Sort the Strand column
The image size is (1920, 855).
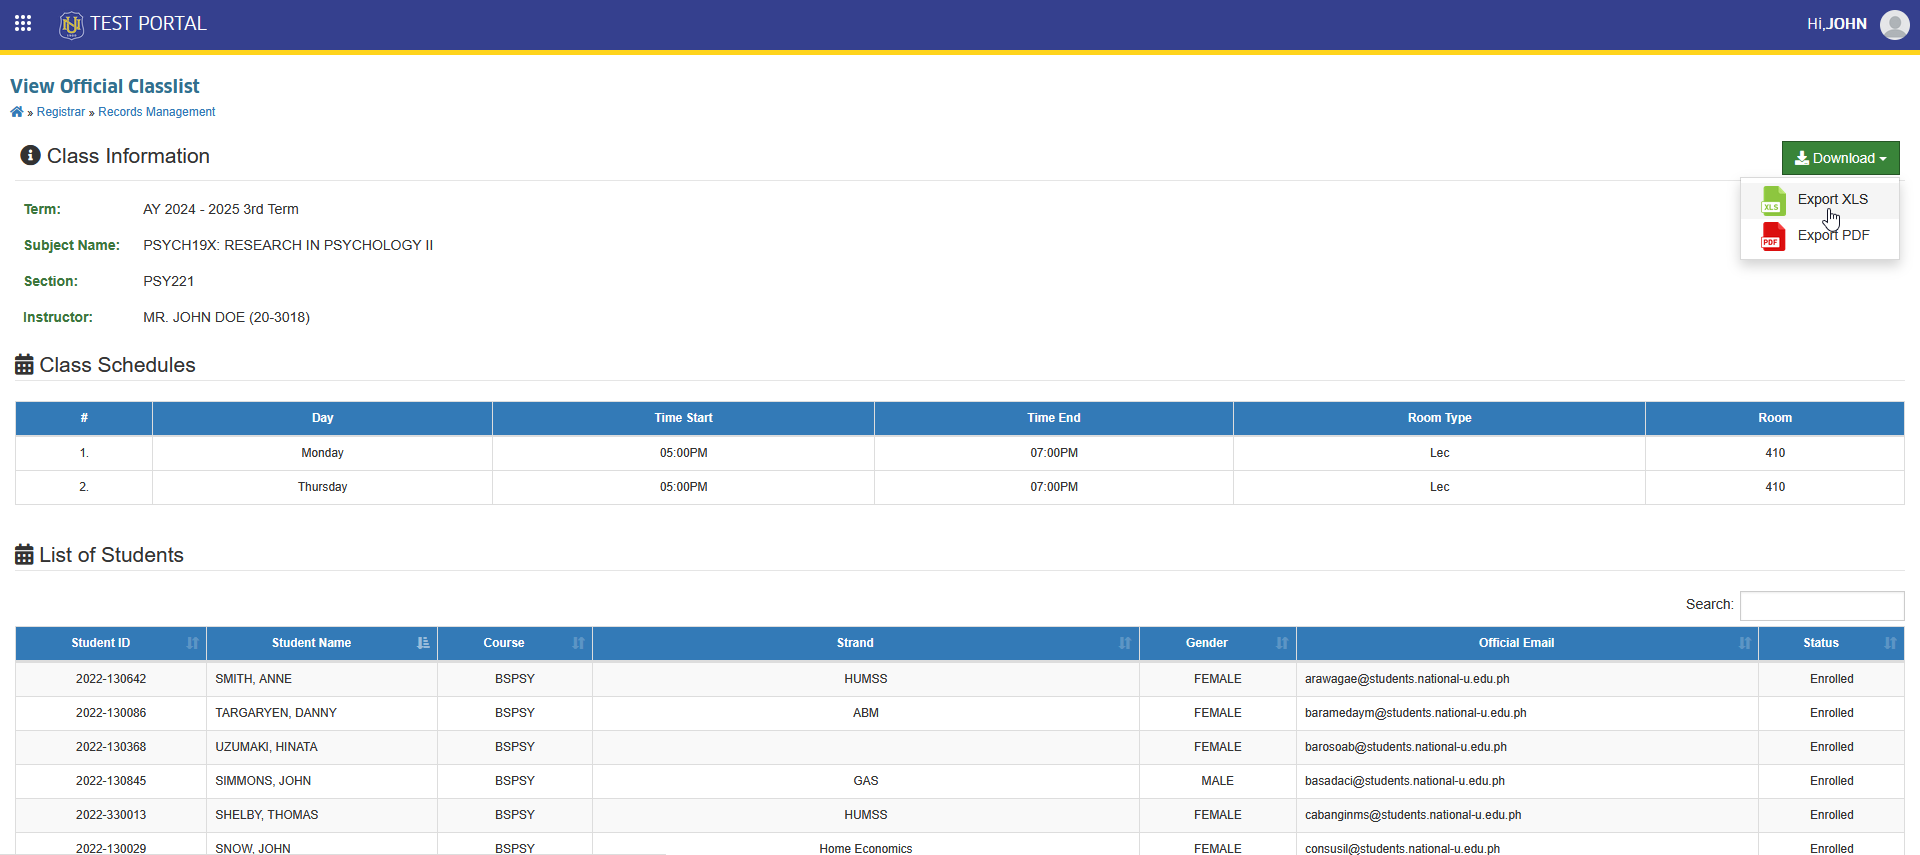click(1125, 643)
